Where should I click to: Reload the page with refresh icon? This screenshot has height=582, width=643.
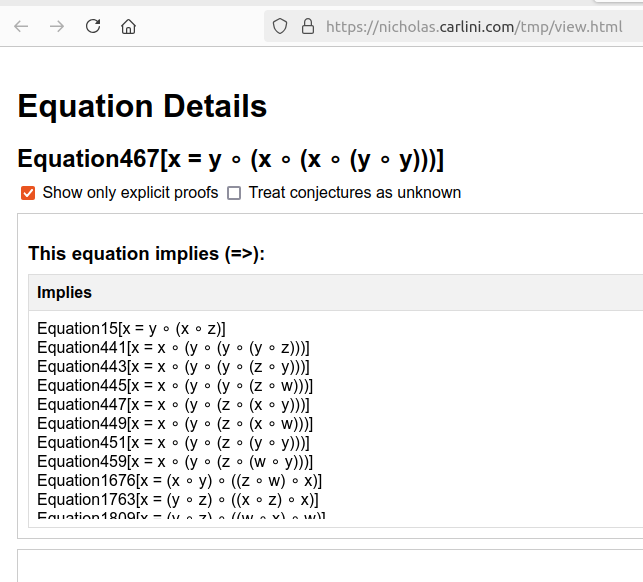pos(93,26)
